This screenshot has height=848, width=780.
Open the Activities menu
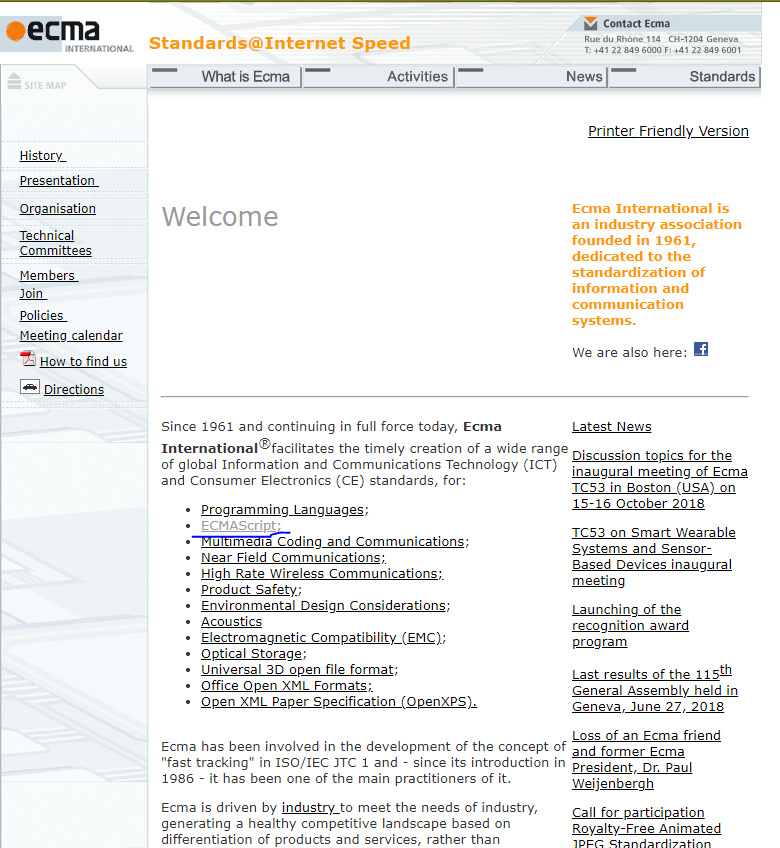pos(379,77)
